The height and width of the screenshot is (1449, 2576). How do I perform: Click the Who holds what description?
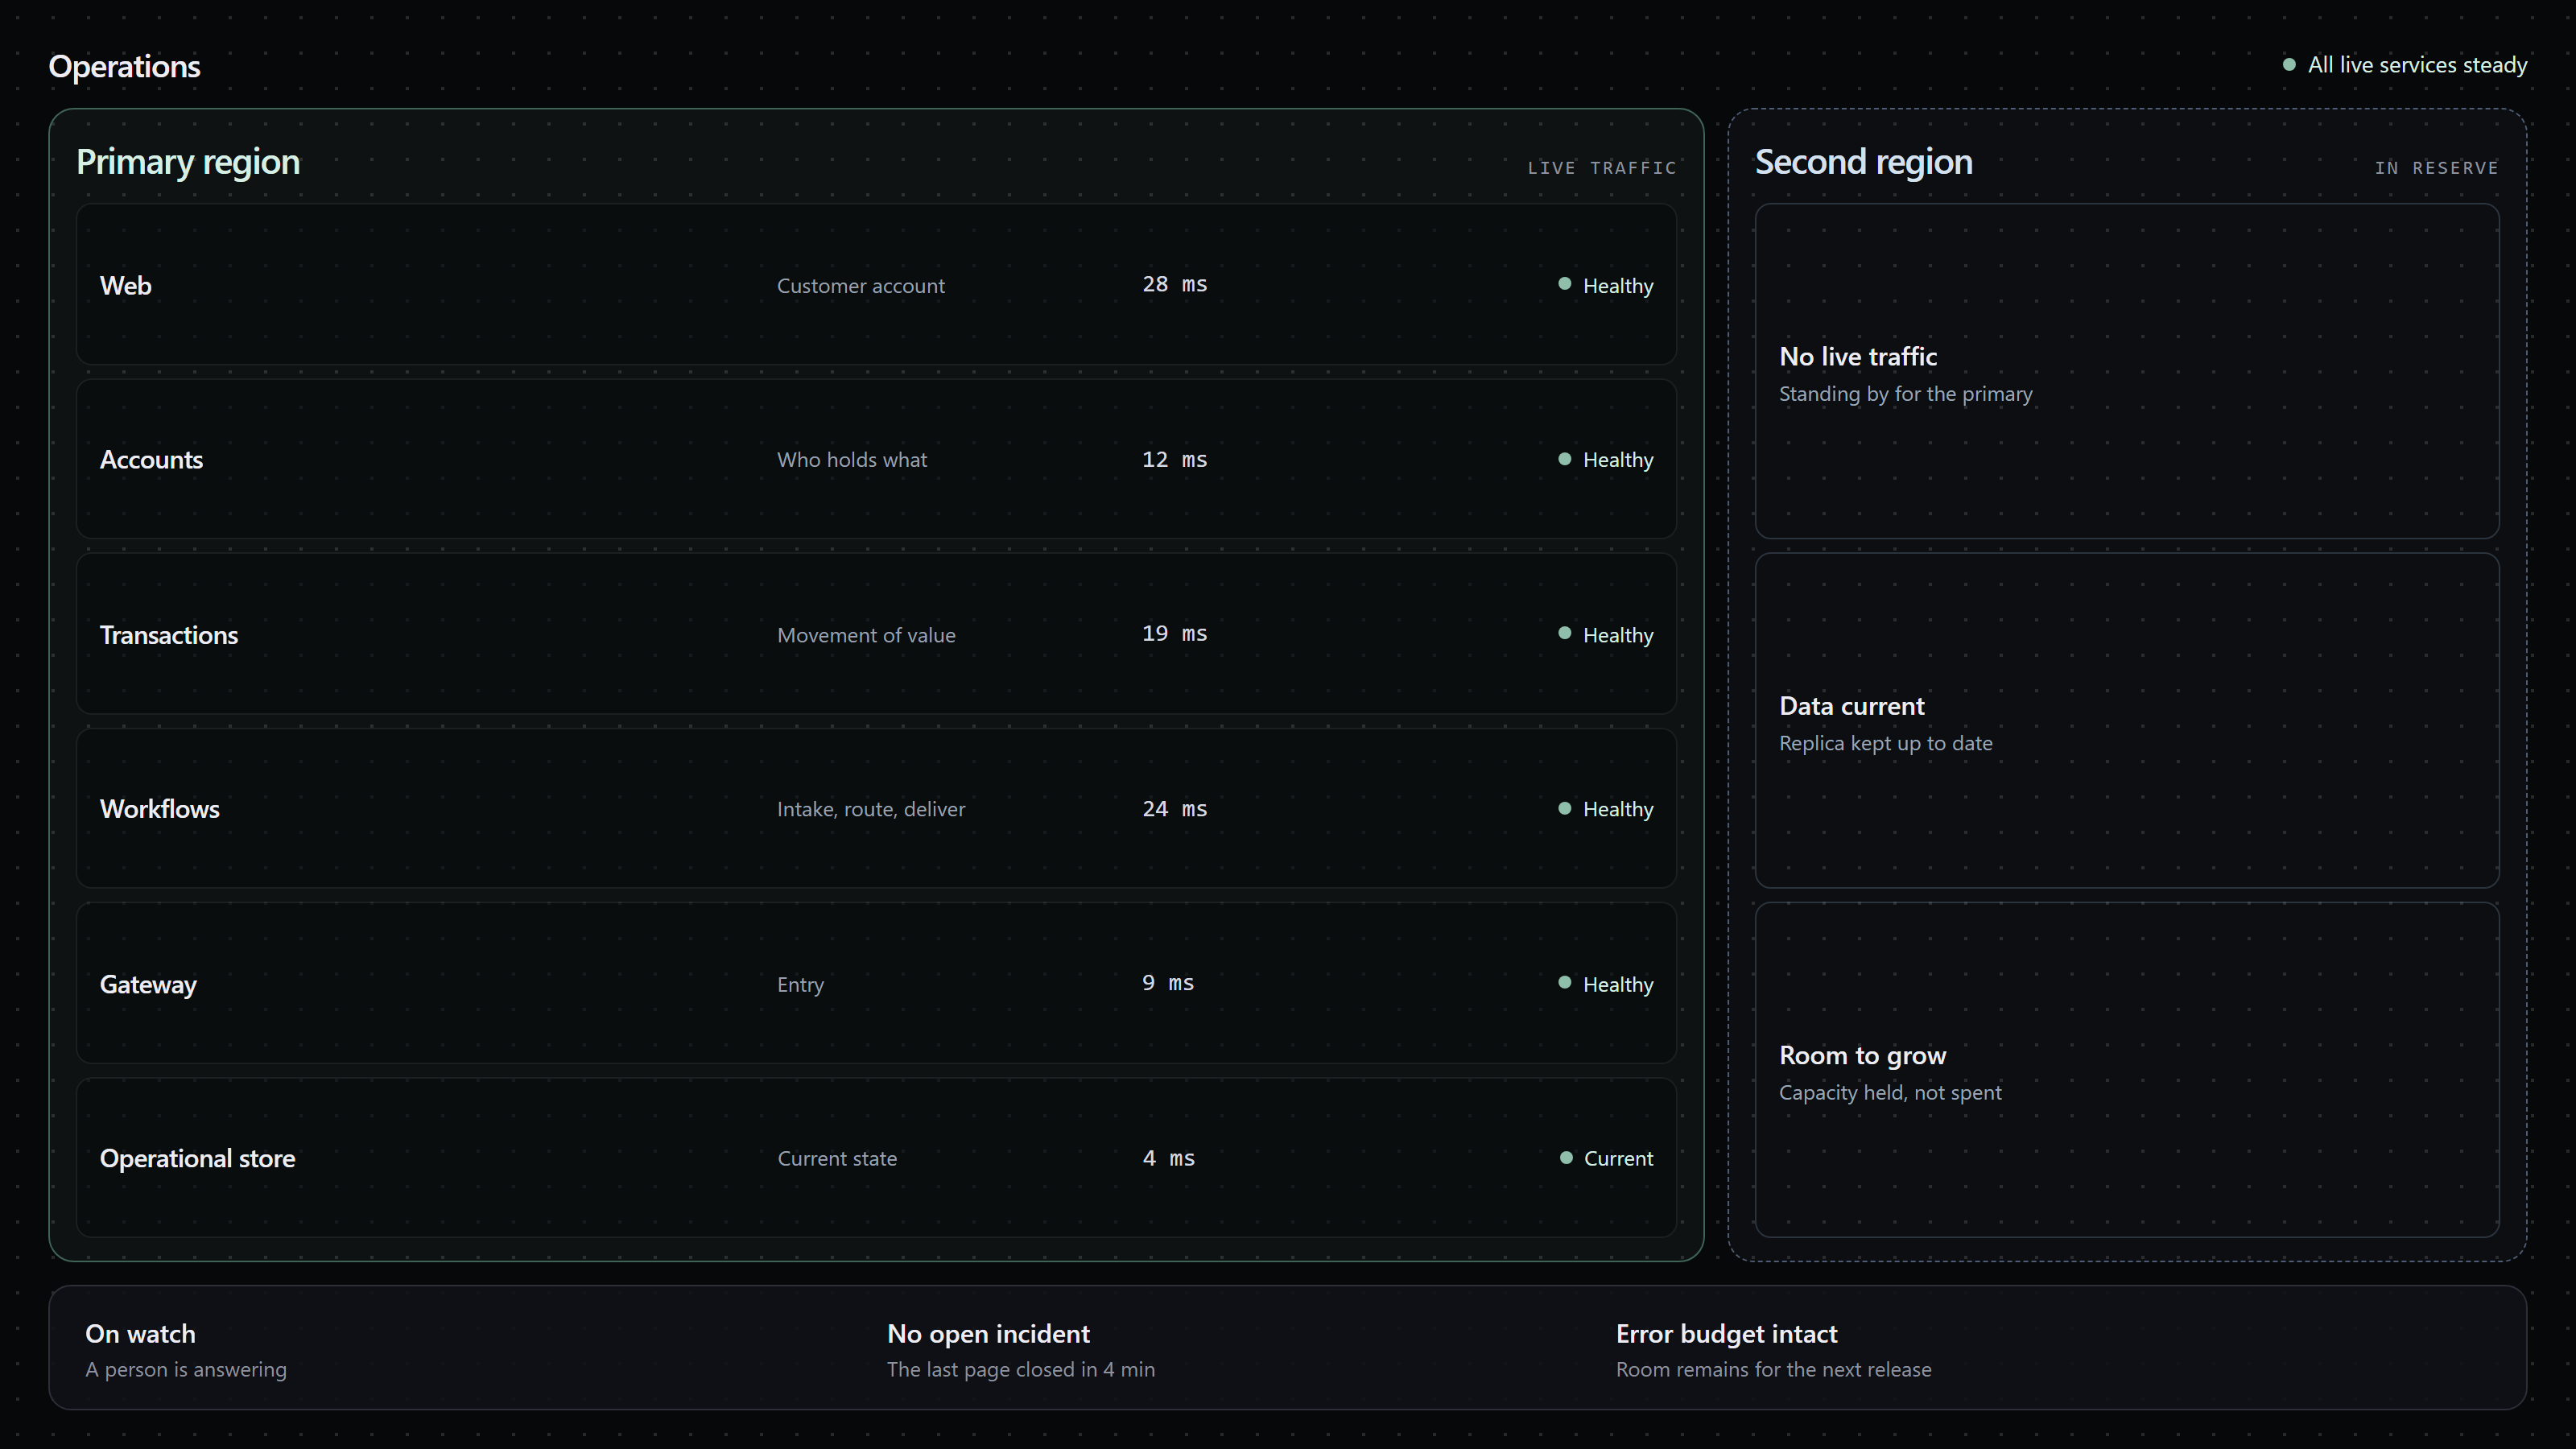852,460
